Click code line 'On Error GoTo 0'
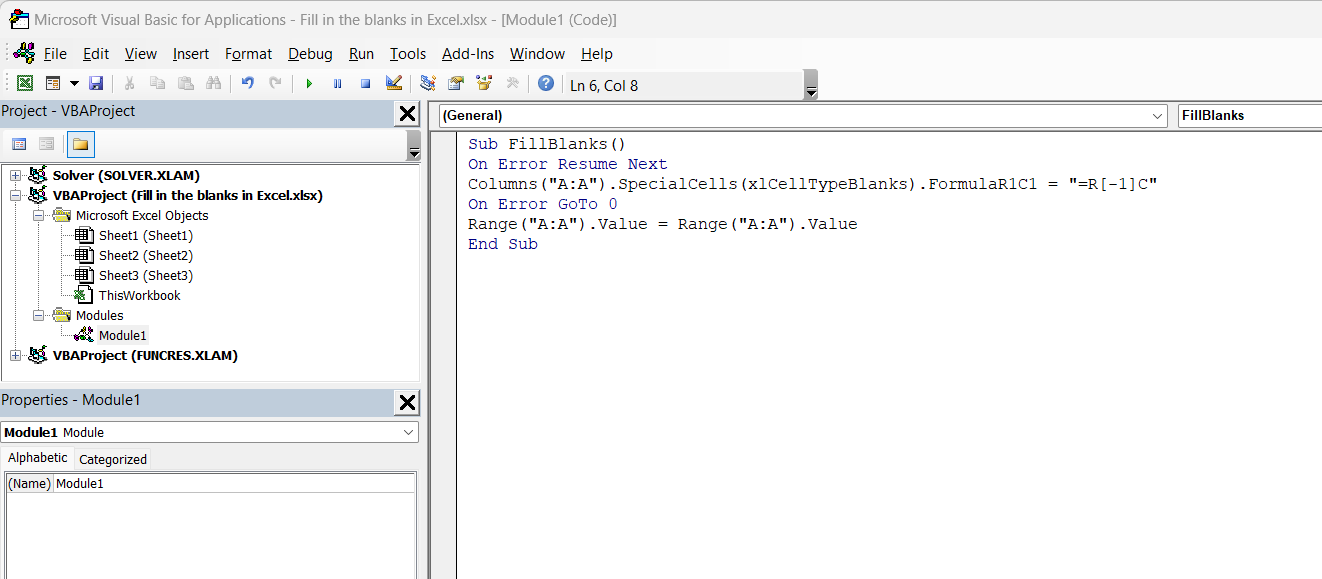The image size is (1322, 579). [543, 204]
